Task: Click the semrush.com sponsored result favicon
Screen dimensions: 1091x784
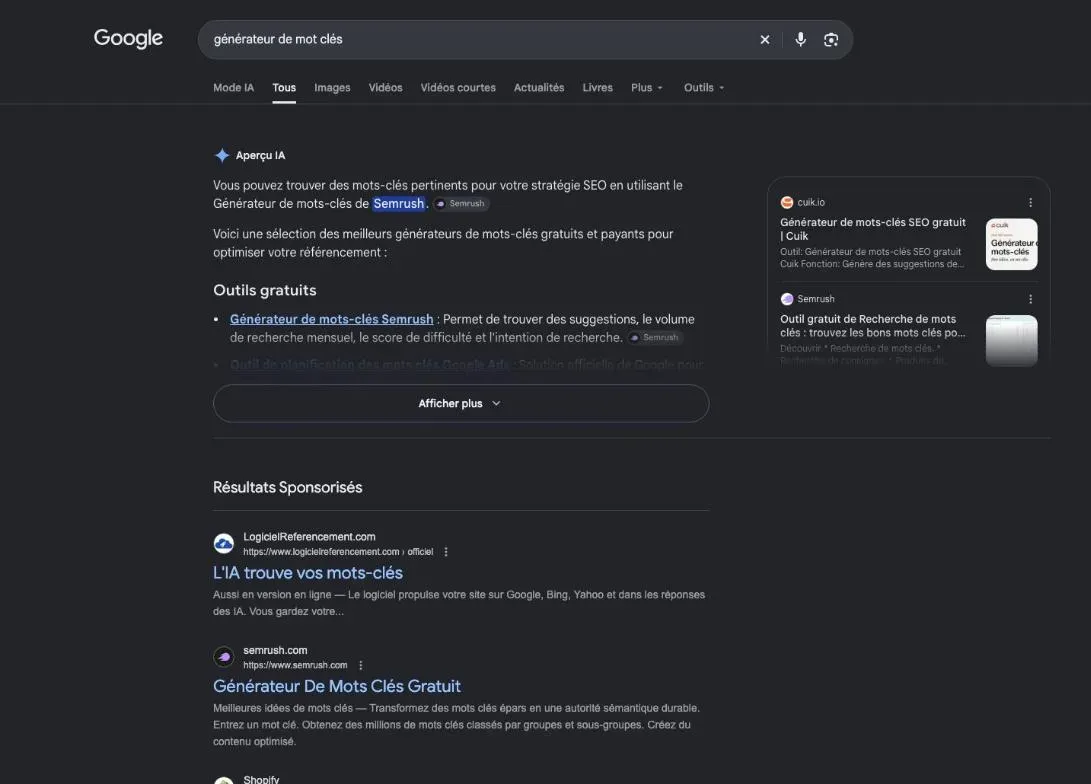Action: tap(223, 657)
